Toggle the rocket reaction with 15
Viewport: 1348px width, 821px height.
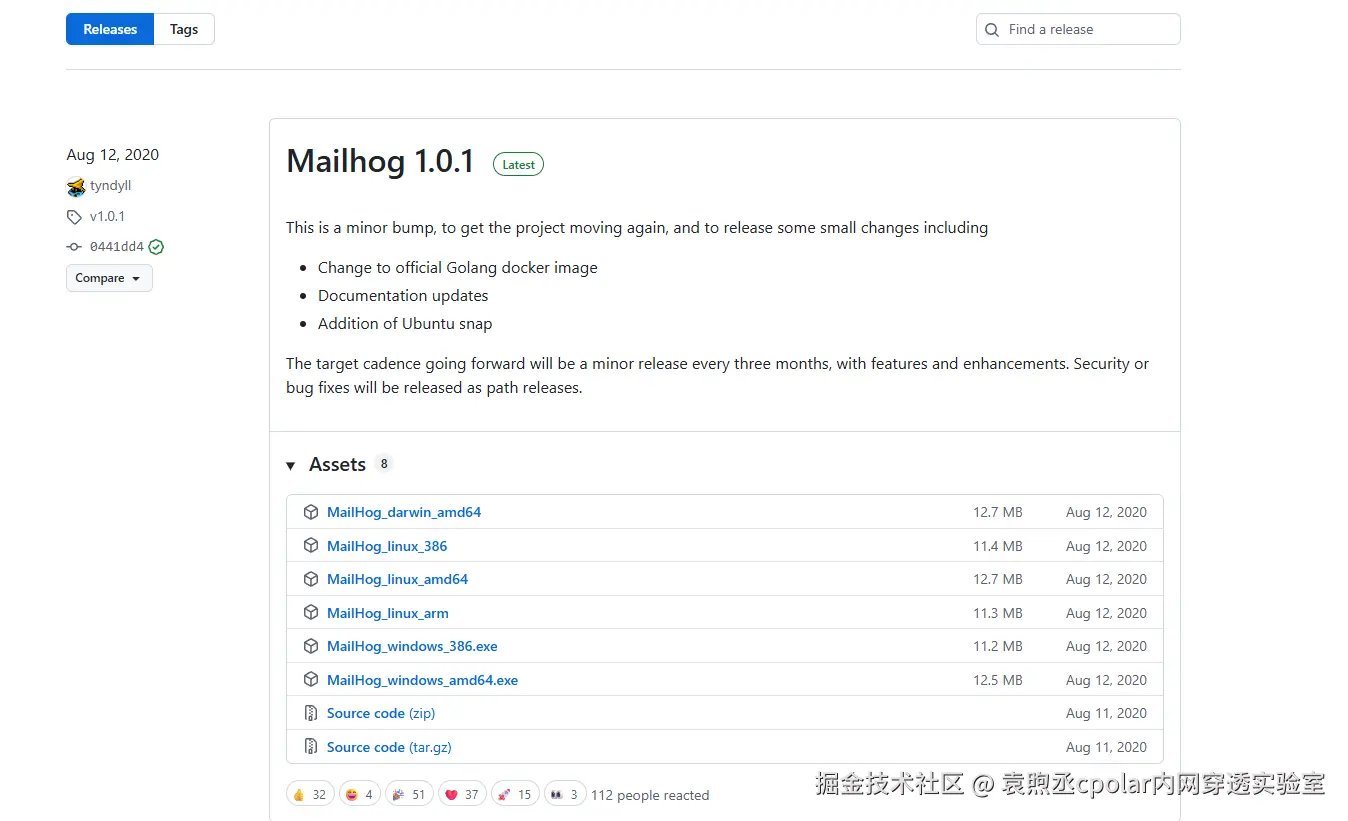(x=515, y=794)
